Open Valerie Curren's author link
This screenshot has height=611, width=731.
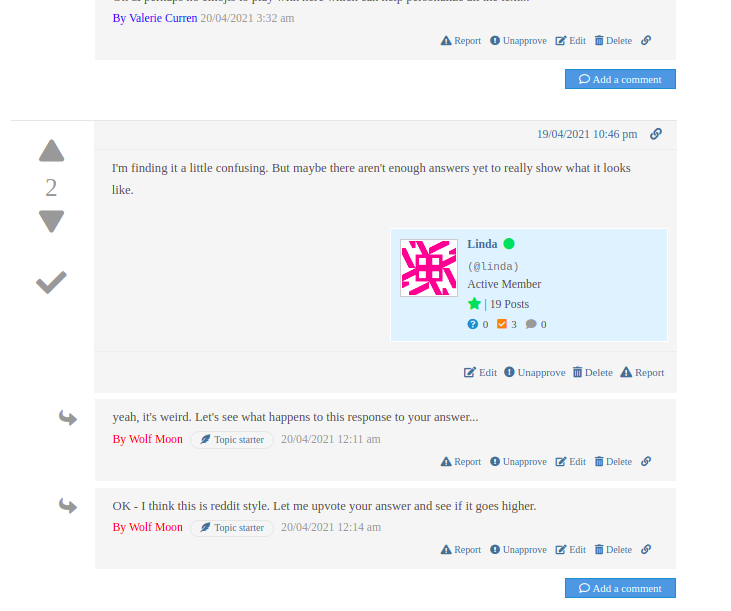pyautogui.click(x=155, y=18)
